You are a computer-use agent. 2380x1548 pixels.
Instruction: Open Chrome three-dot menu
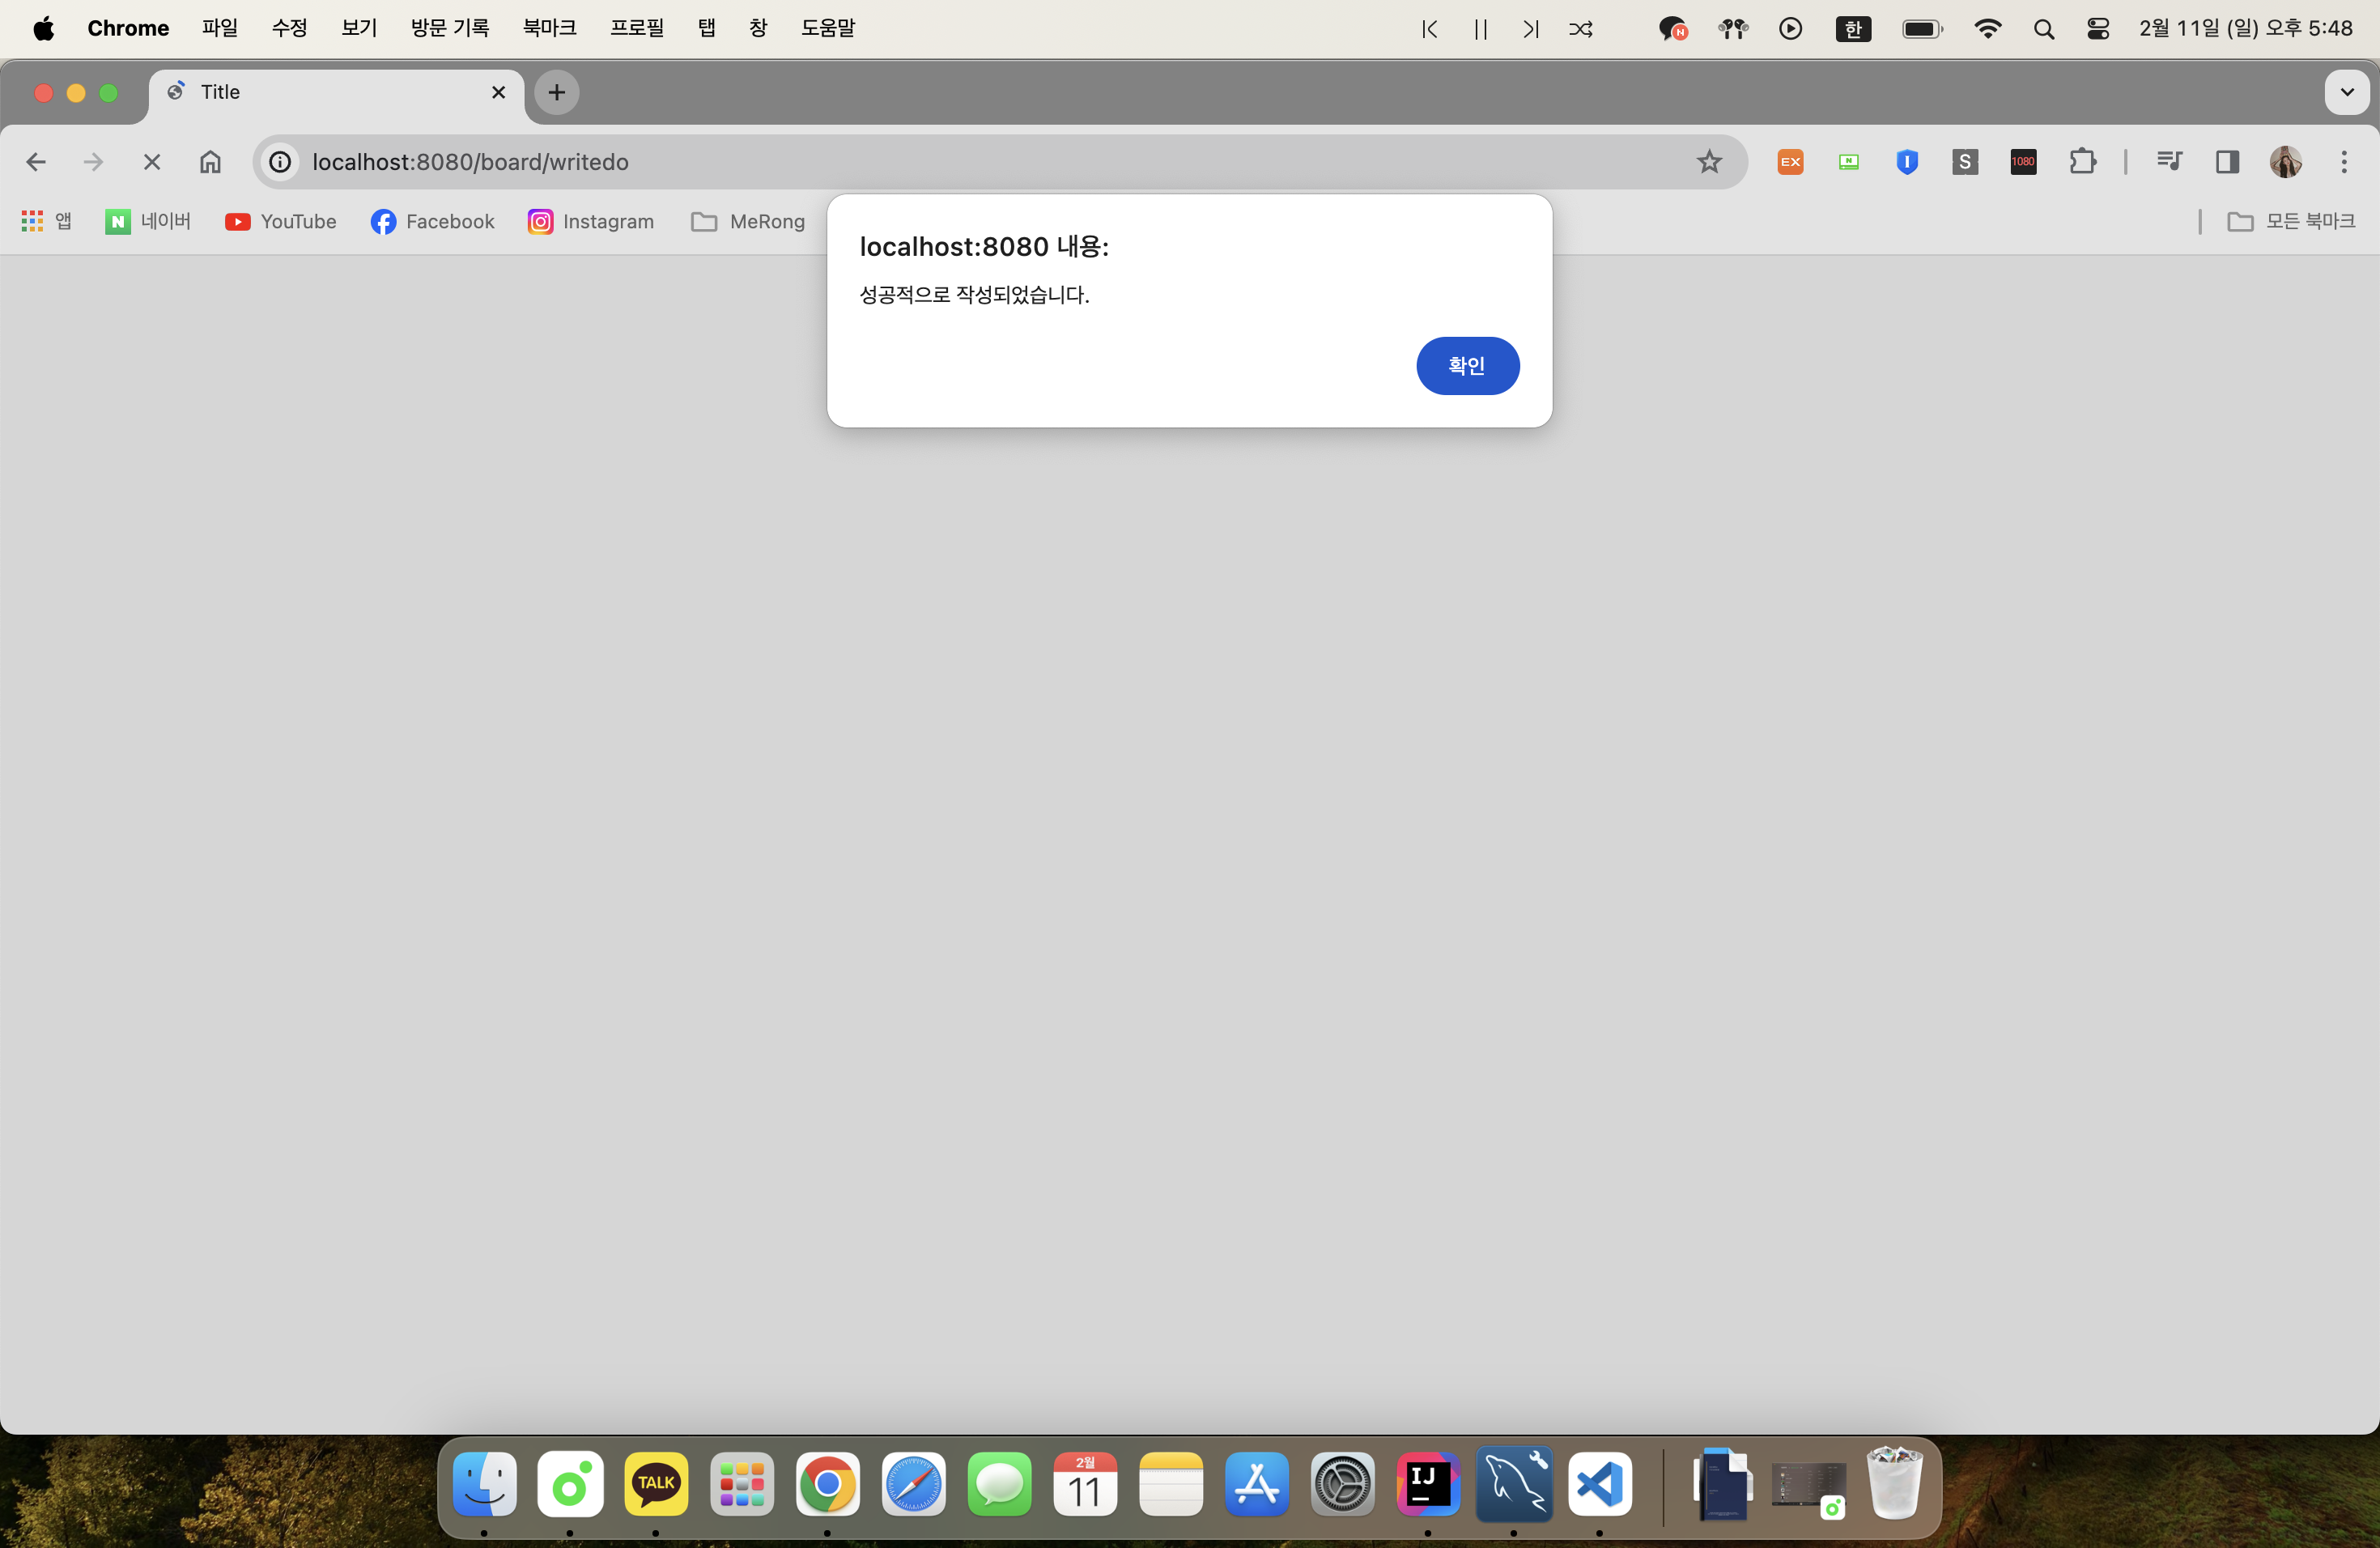coord(2344,162)
